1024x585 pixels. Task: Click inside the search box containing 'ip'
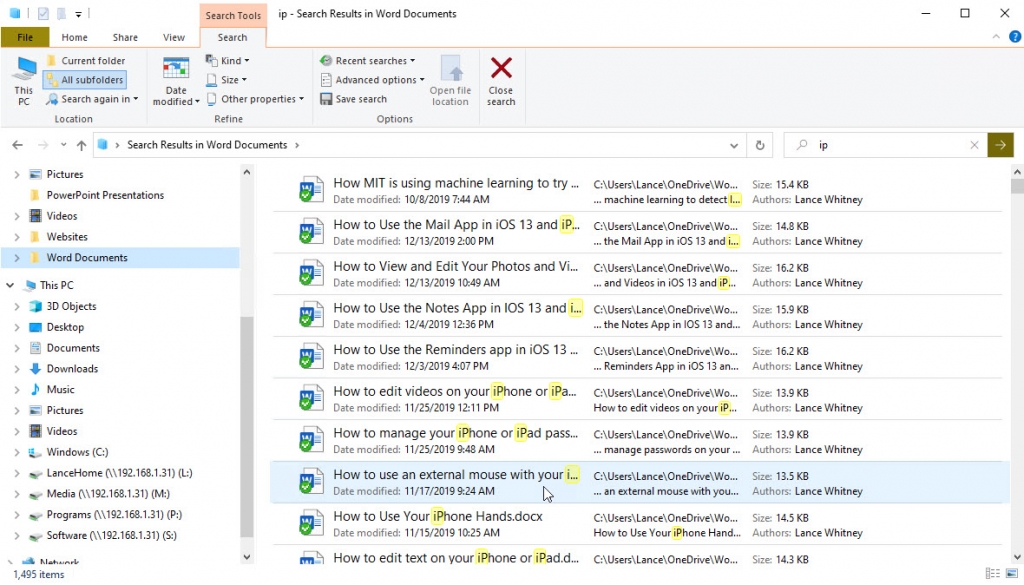[888, 145]
